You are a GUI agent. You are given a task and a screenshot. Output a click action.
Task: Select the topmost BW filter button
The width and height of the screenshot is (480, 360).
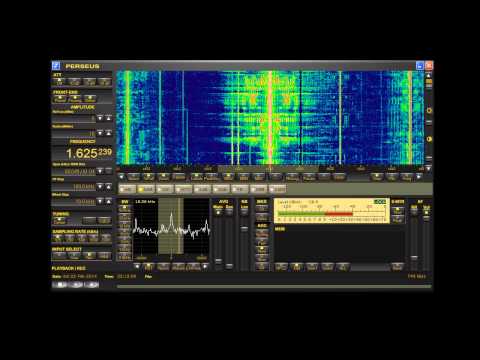[x=125, y=209]
